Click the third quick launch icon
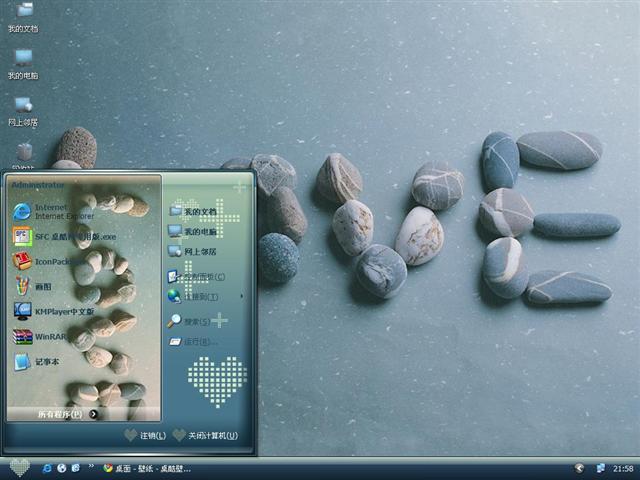The width and height of the screenshot is (640, 480). pyautogui.click(x=76, y=468)
